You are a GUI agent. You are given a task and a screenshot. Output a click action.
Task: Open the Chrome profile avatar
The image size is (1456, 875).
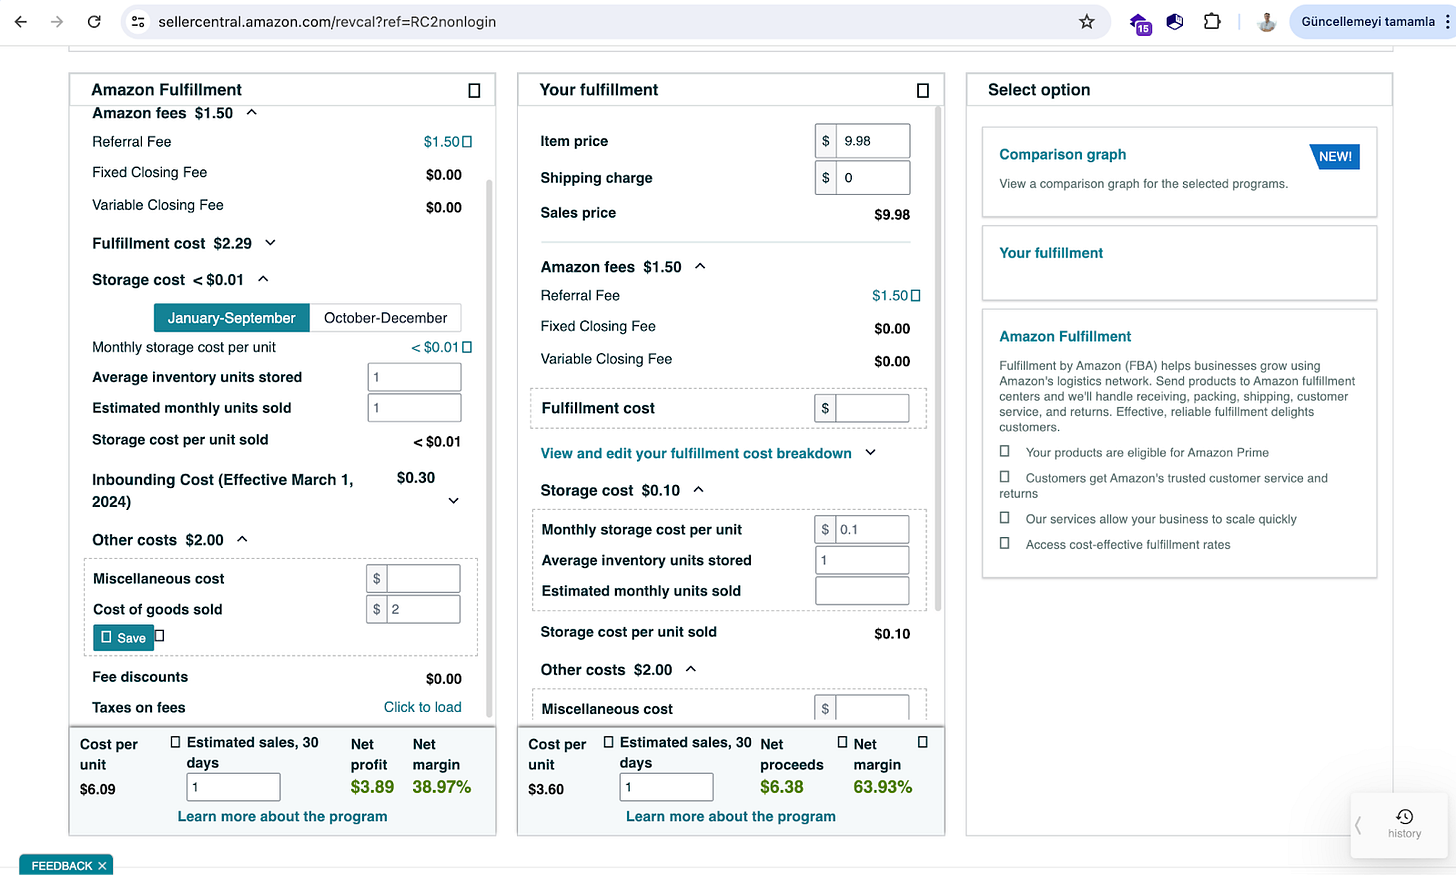pos(1267,21)
